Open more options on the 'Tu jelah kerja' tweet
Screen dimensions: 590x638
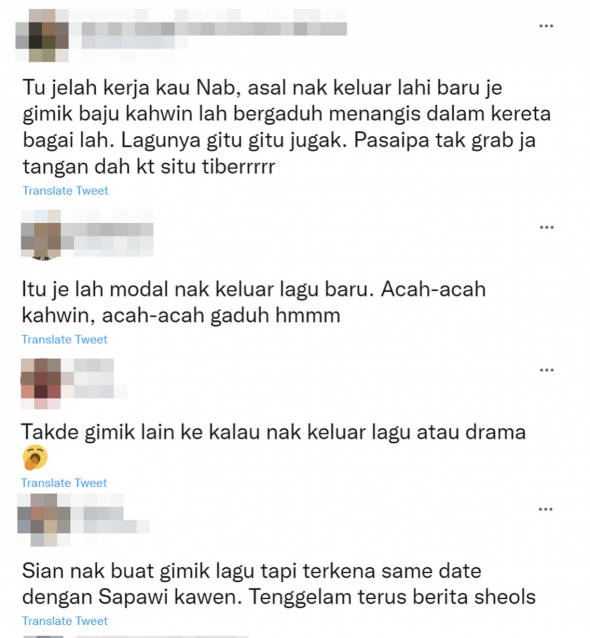point(546,26)
